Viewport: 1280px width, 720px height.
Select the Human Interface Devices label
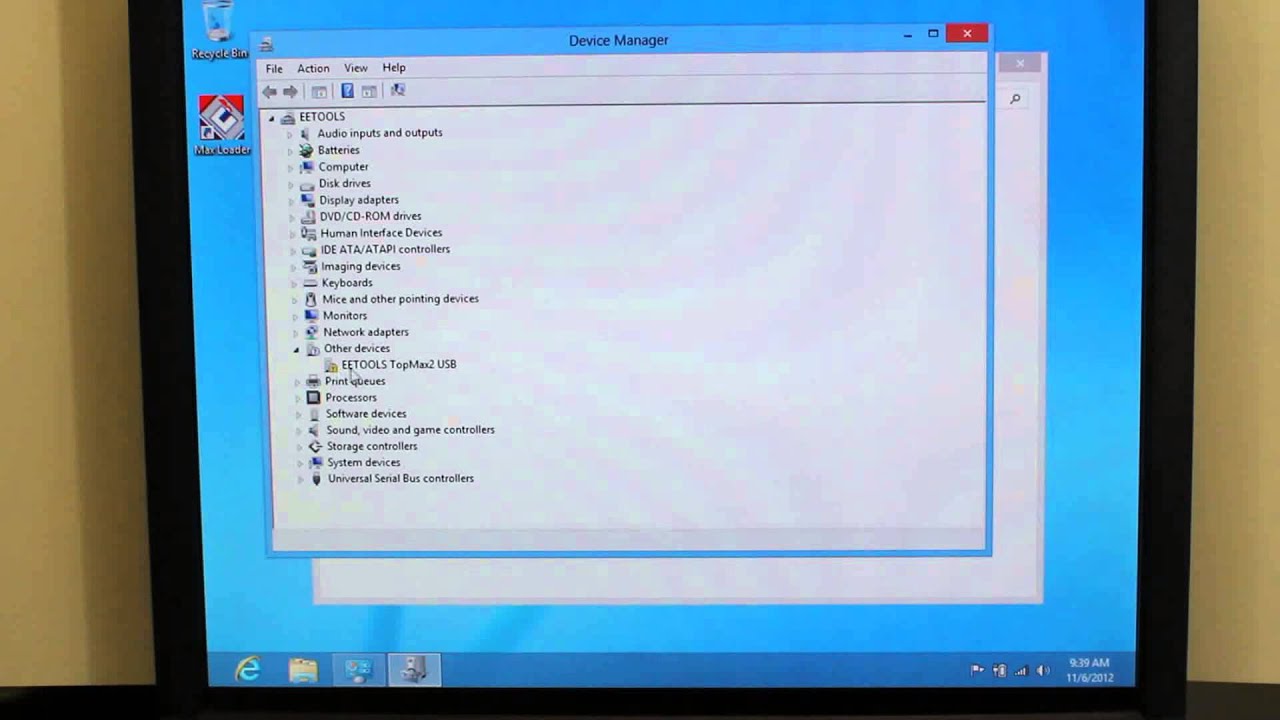point(381,233)
